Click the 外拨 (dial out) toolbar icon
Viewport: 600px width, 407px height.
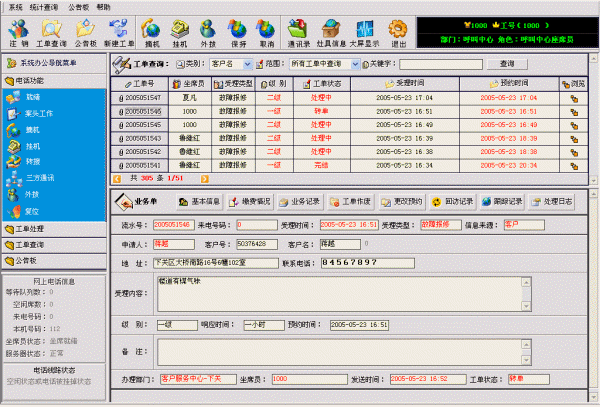pyautogui.click(x=208, y=31)
